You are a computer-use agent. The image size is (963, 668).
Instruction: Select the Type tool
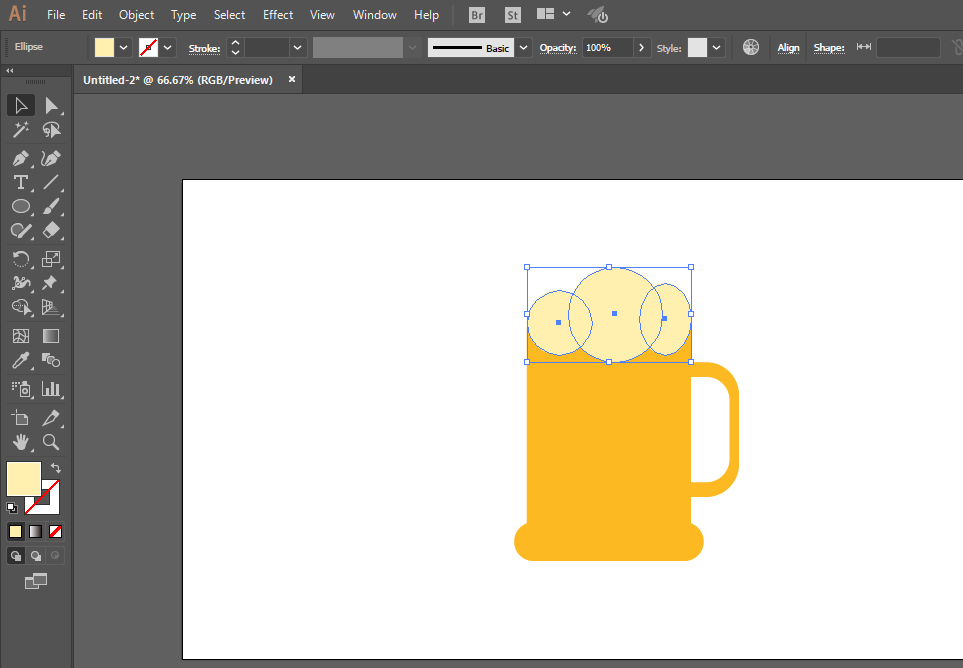click(20, 182)
